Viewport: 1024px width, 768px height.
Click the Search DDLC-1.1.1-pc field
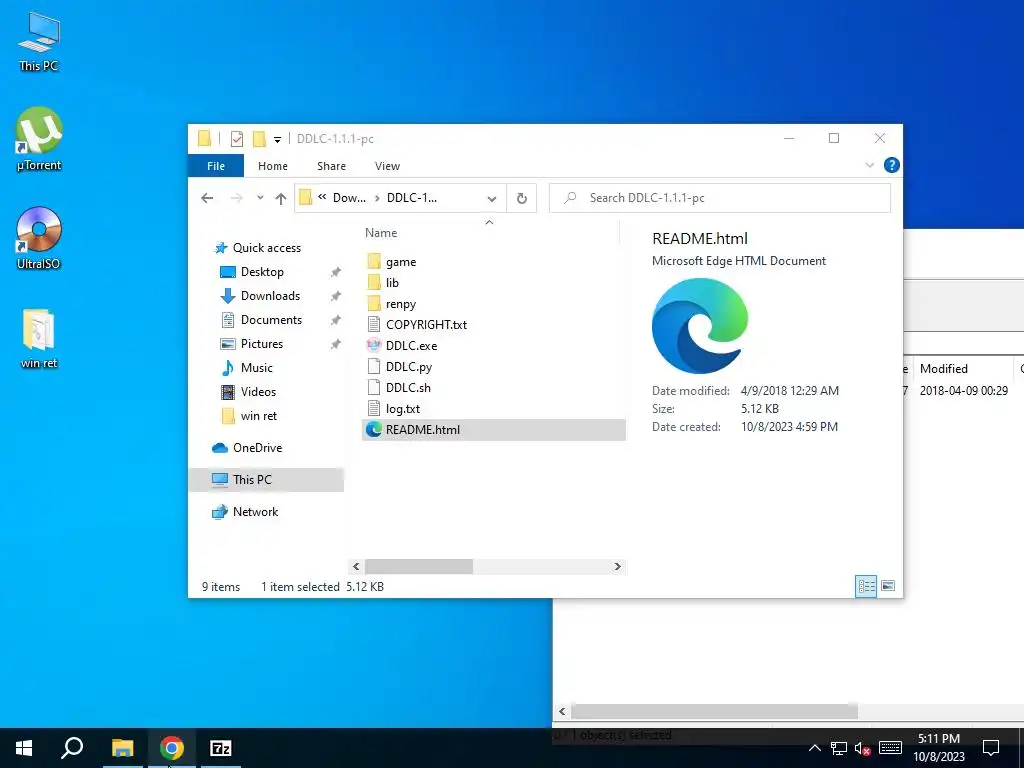tap(720, 198)
